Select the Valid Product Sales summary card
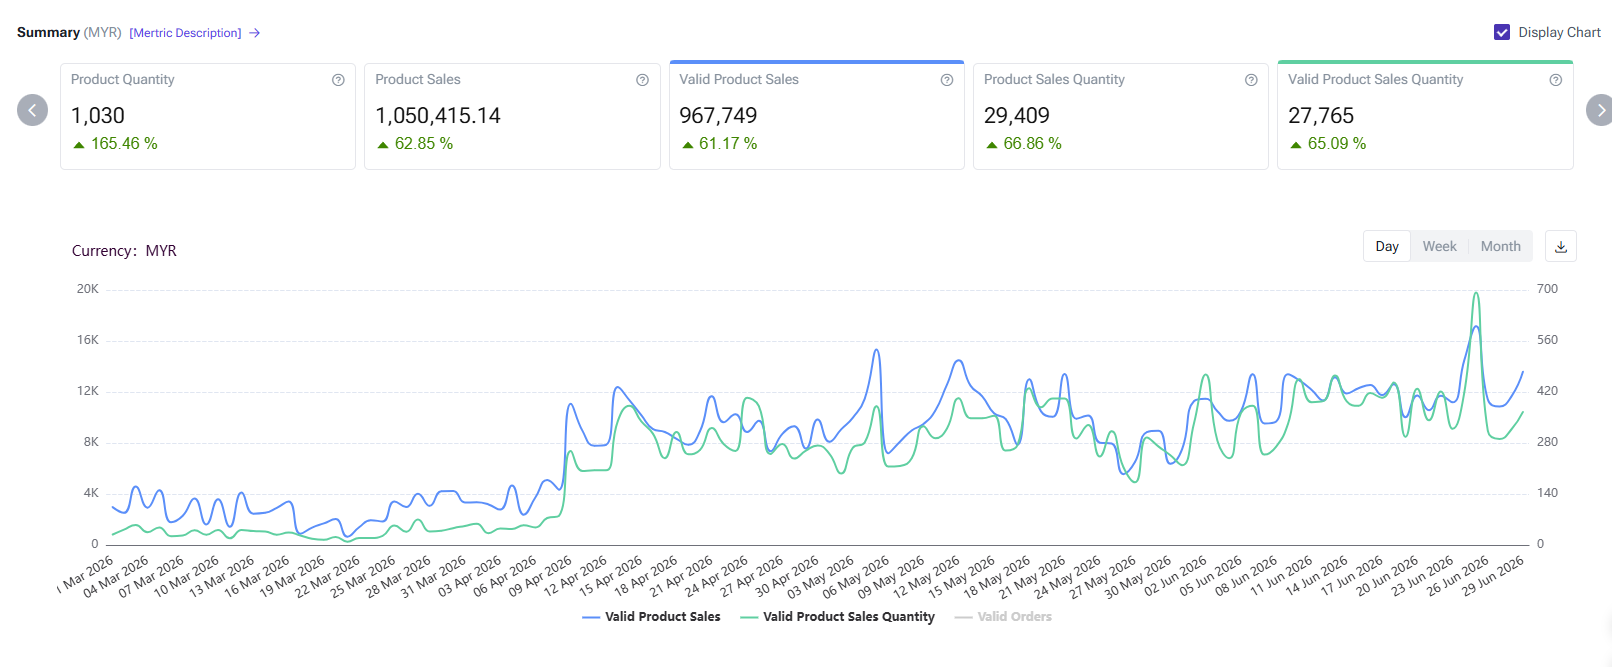The height and width of the screenshot is (667, 1612). [x=816, y=115]
